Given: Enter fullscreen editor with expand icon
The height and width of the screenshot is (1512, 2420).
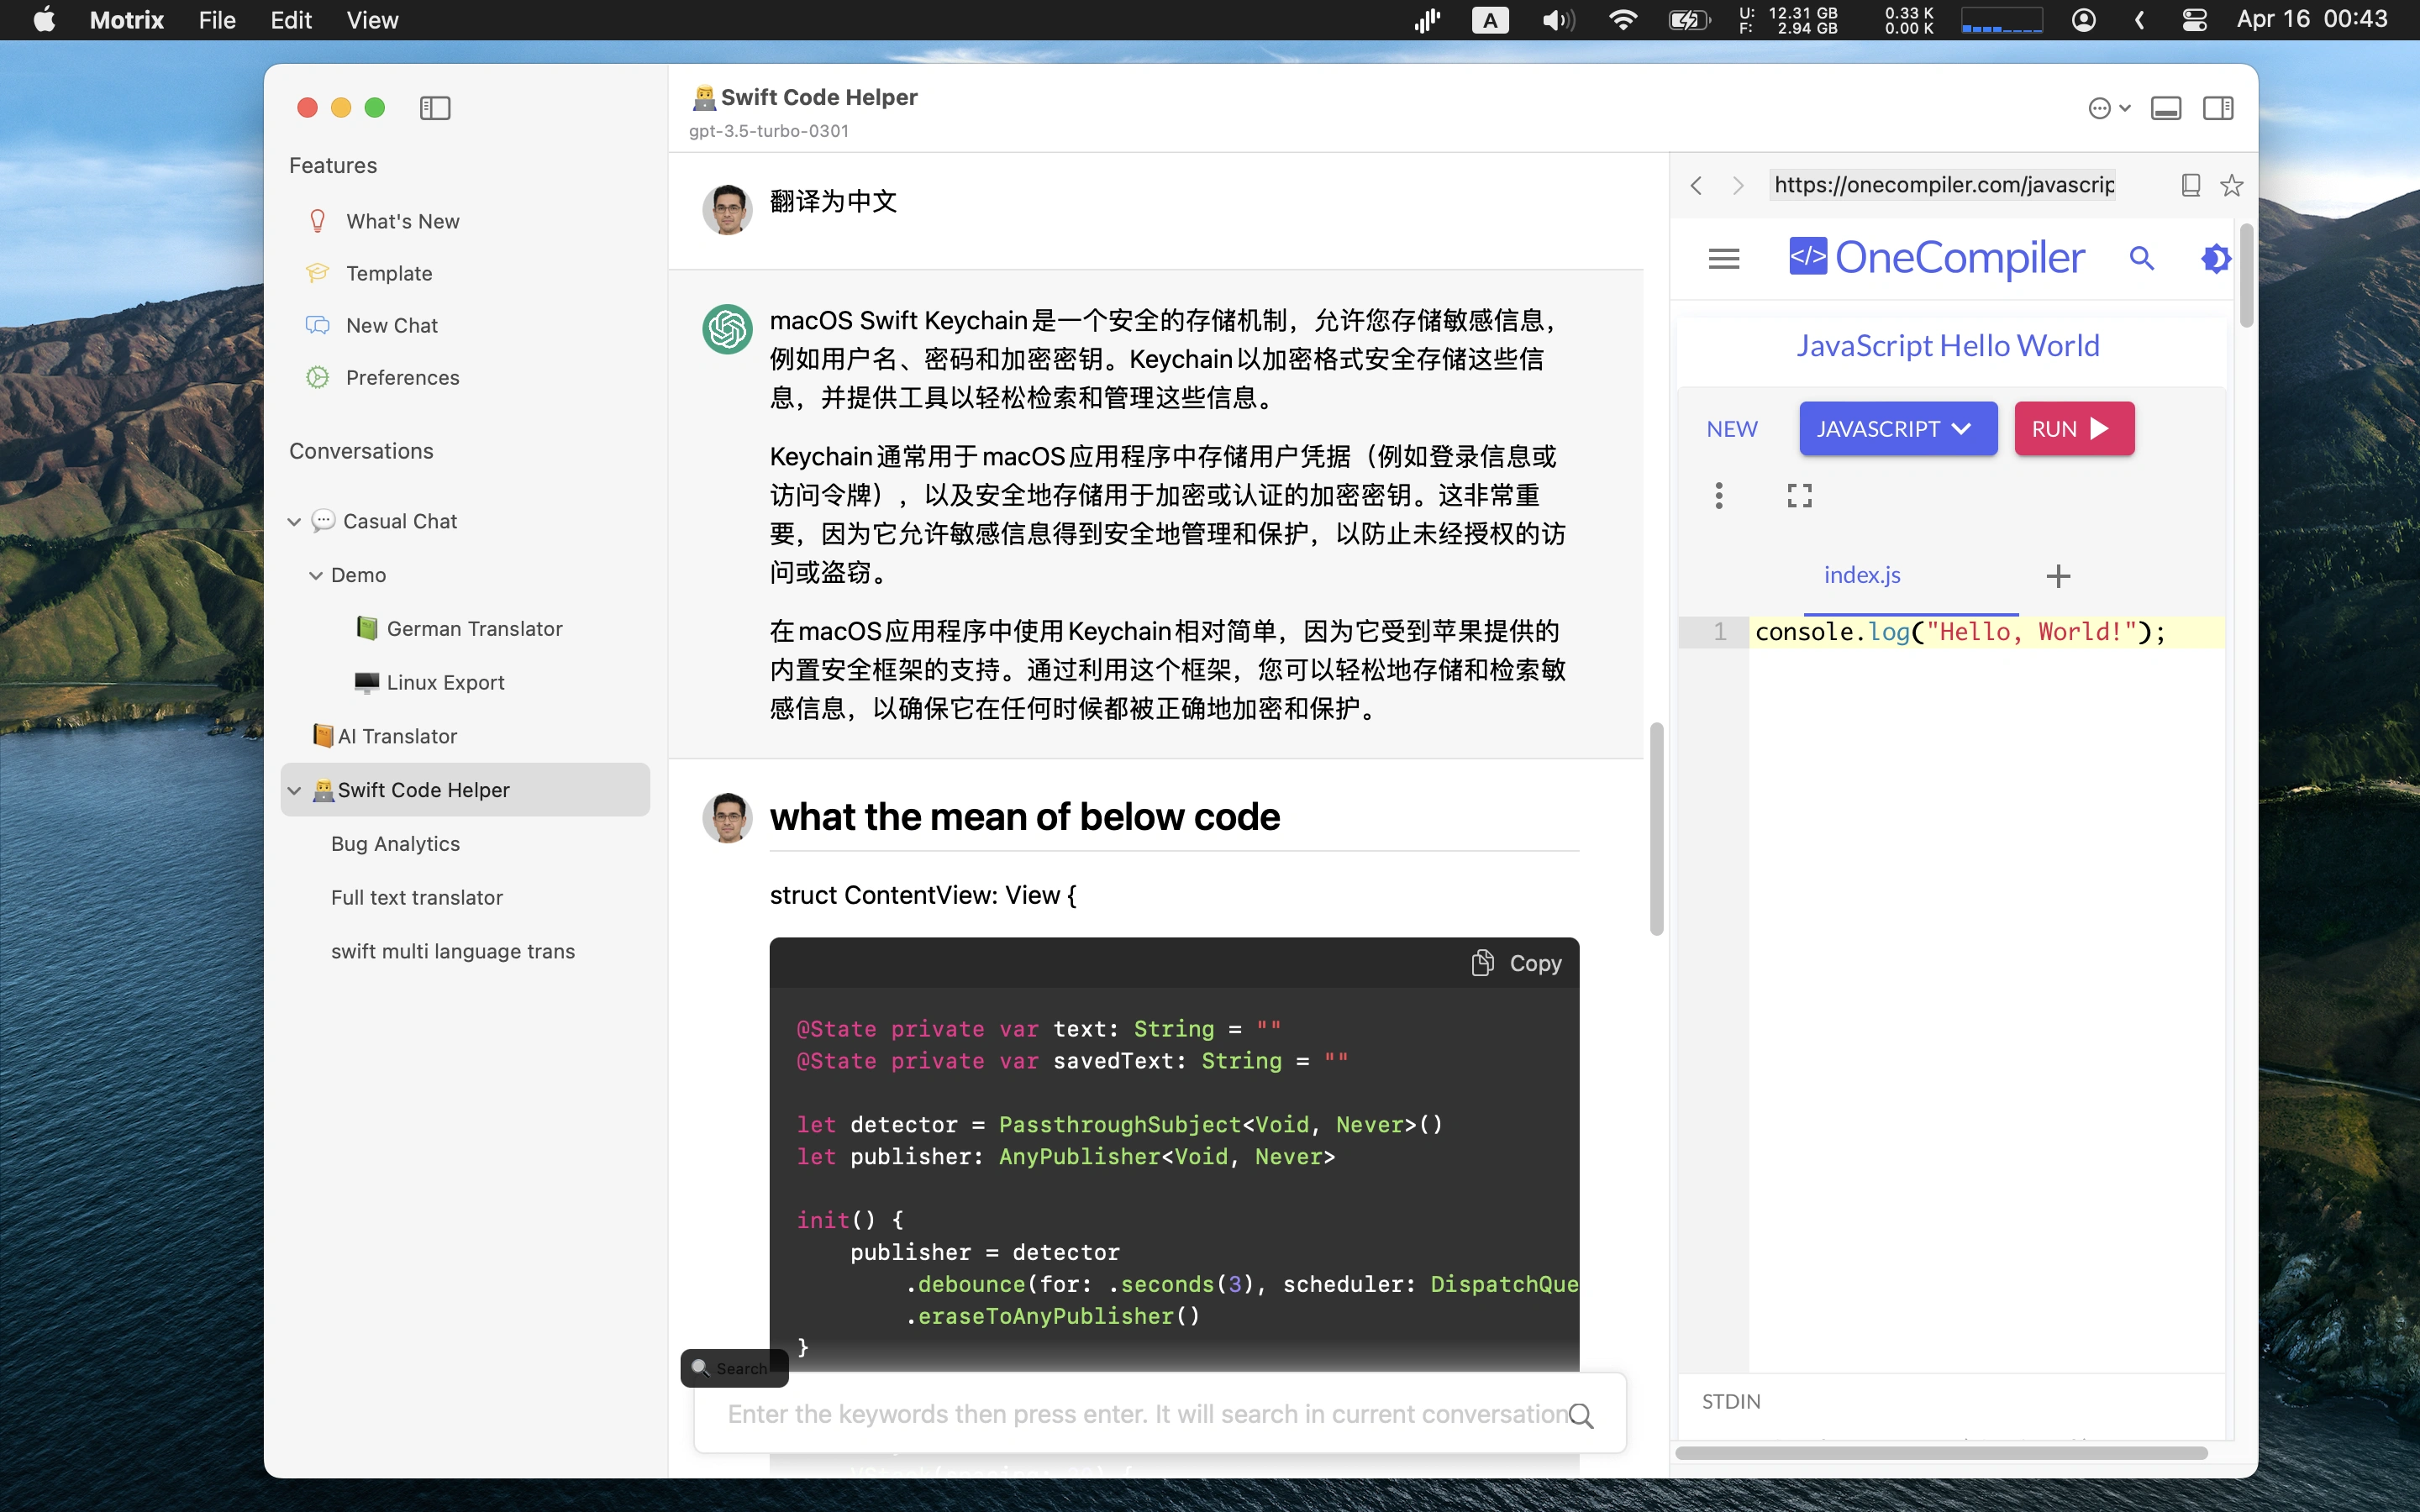Looking at the screenshot, I should point(1799,495).
